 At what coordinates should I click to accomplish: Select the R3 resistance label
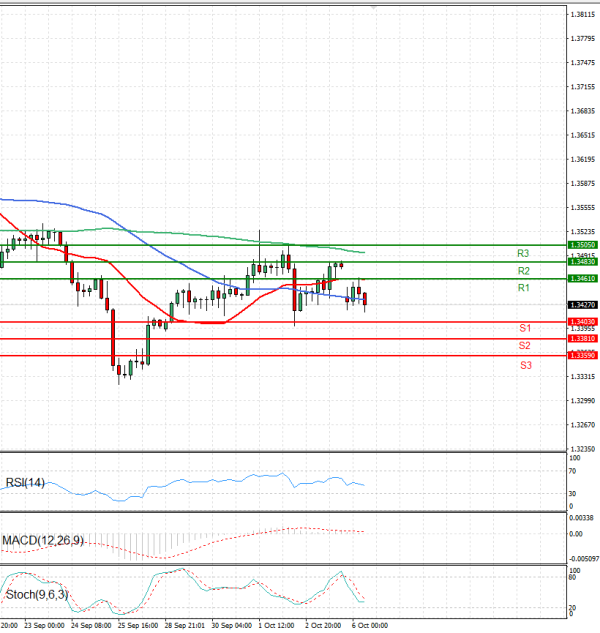[x=523, y=254]
